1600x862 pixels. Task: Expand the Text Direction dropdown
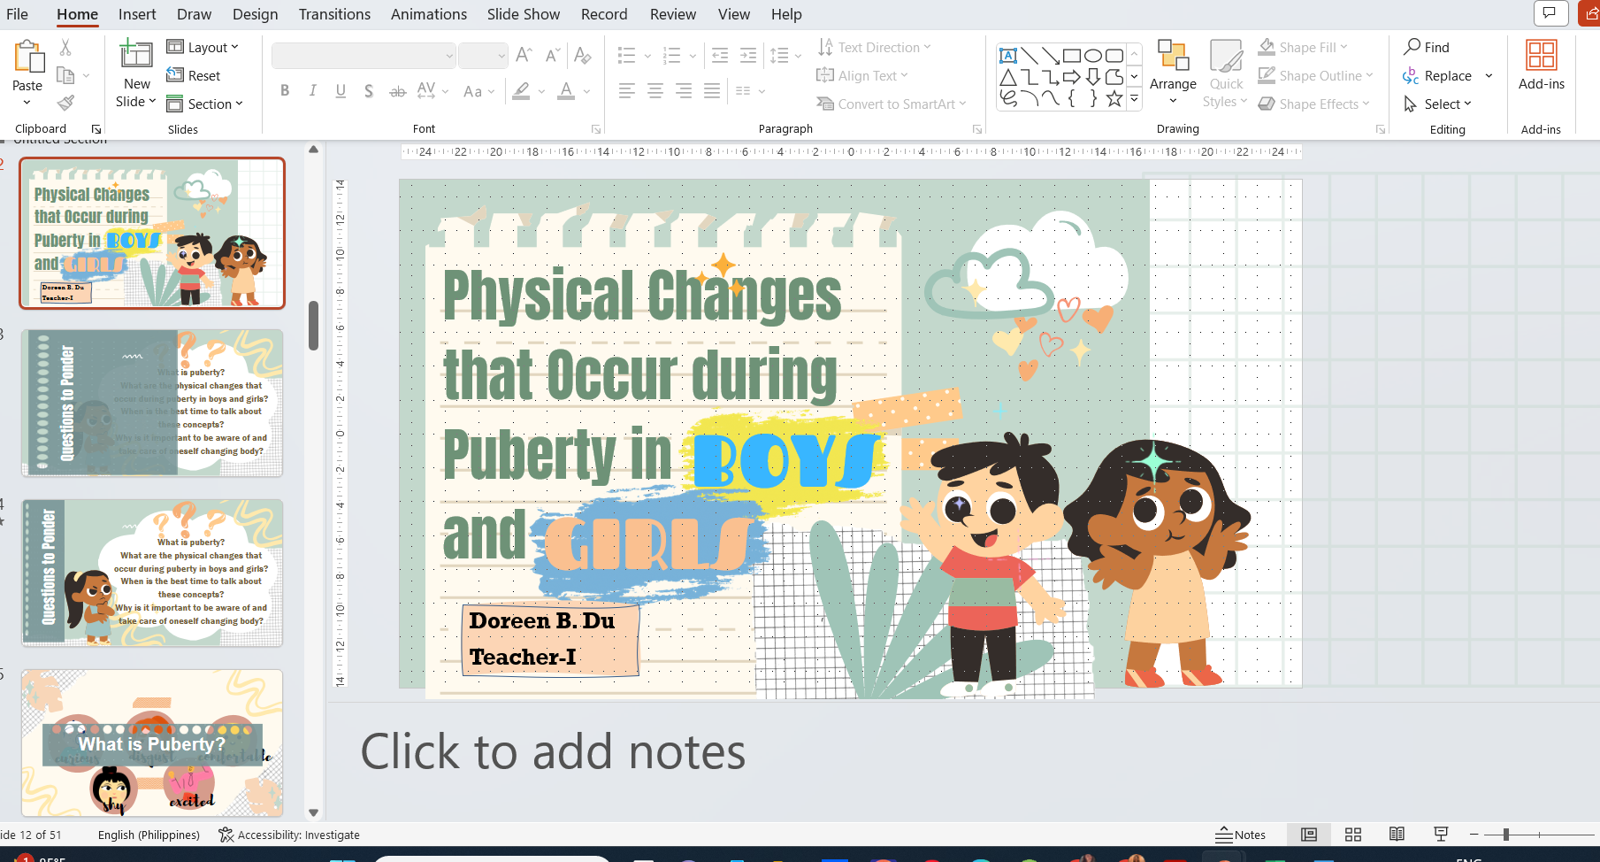(x=874, y=47)
